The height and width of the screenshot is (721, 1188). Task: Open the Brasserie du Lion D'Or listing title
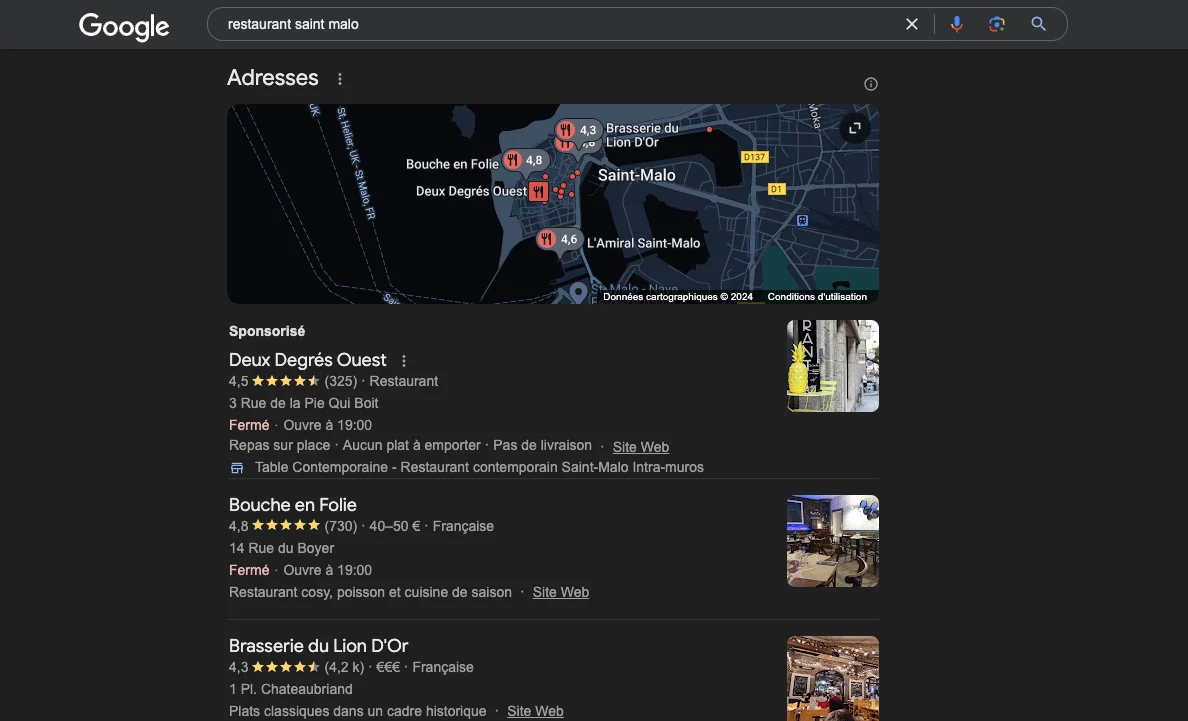318,646
